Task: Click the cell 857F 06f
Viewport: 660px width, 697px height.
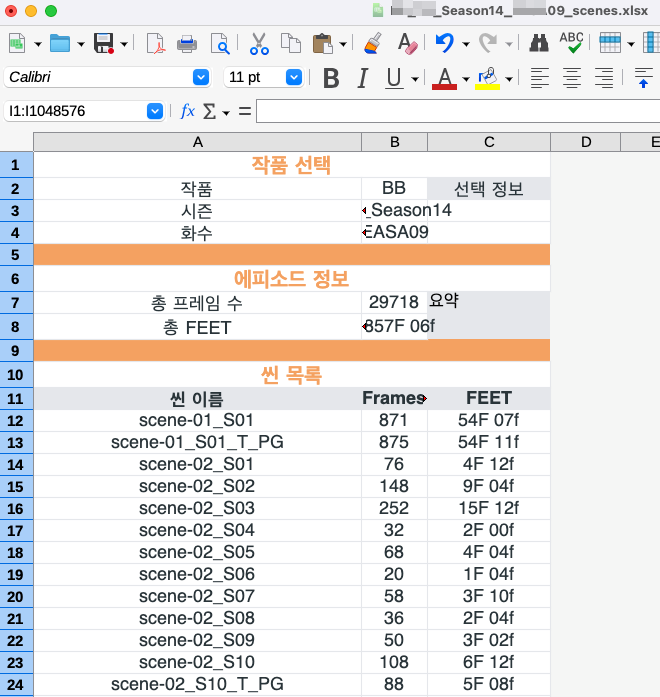Action: pyautogui.click(x=395, y=327)
